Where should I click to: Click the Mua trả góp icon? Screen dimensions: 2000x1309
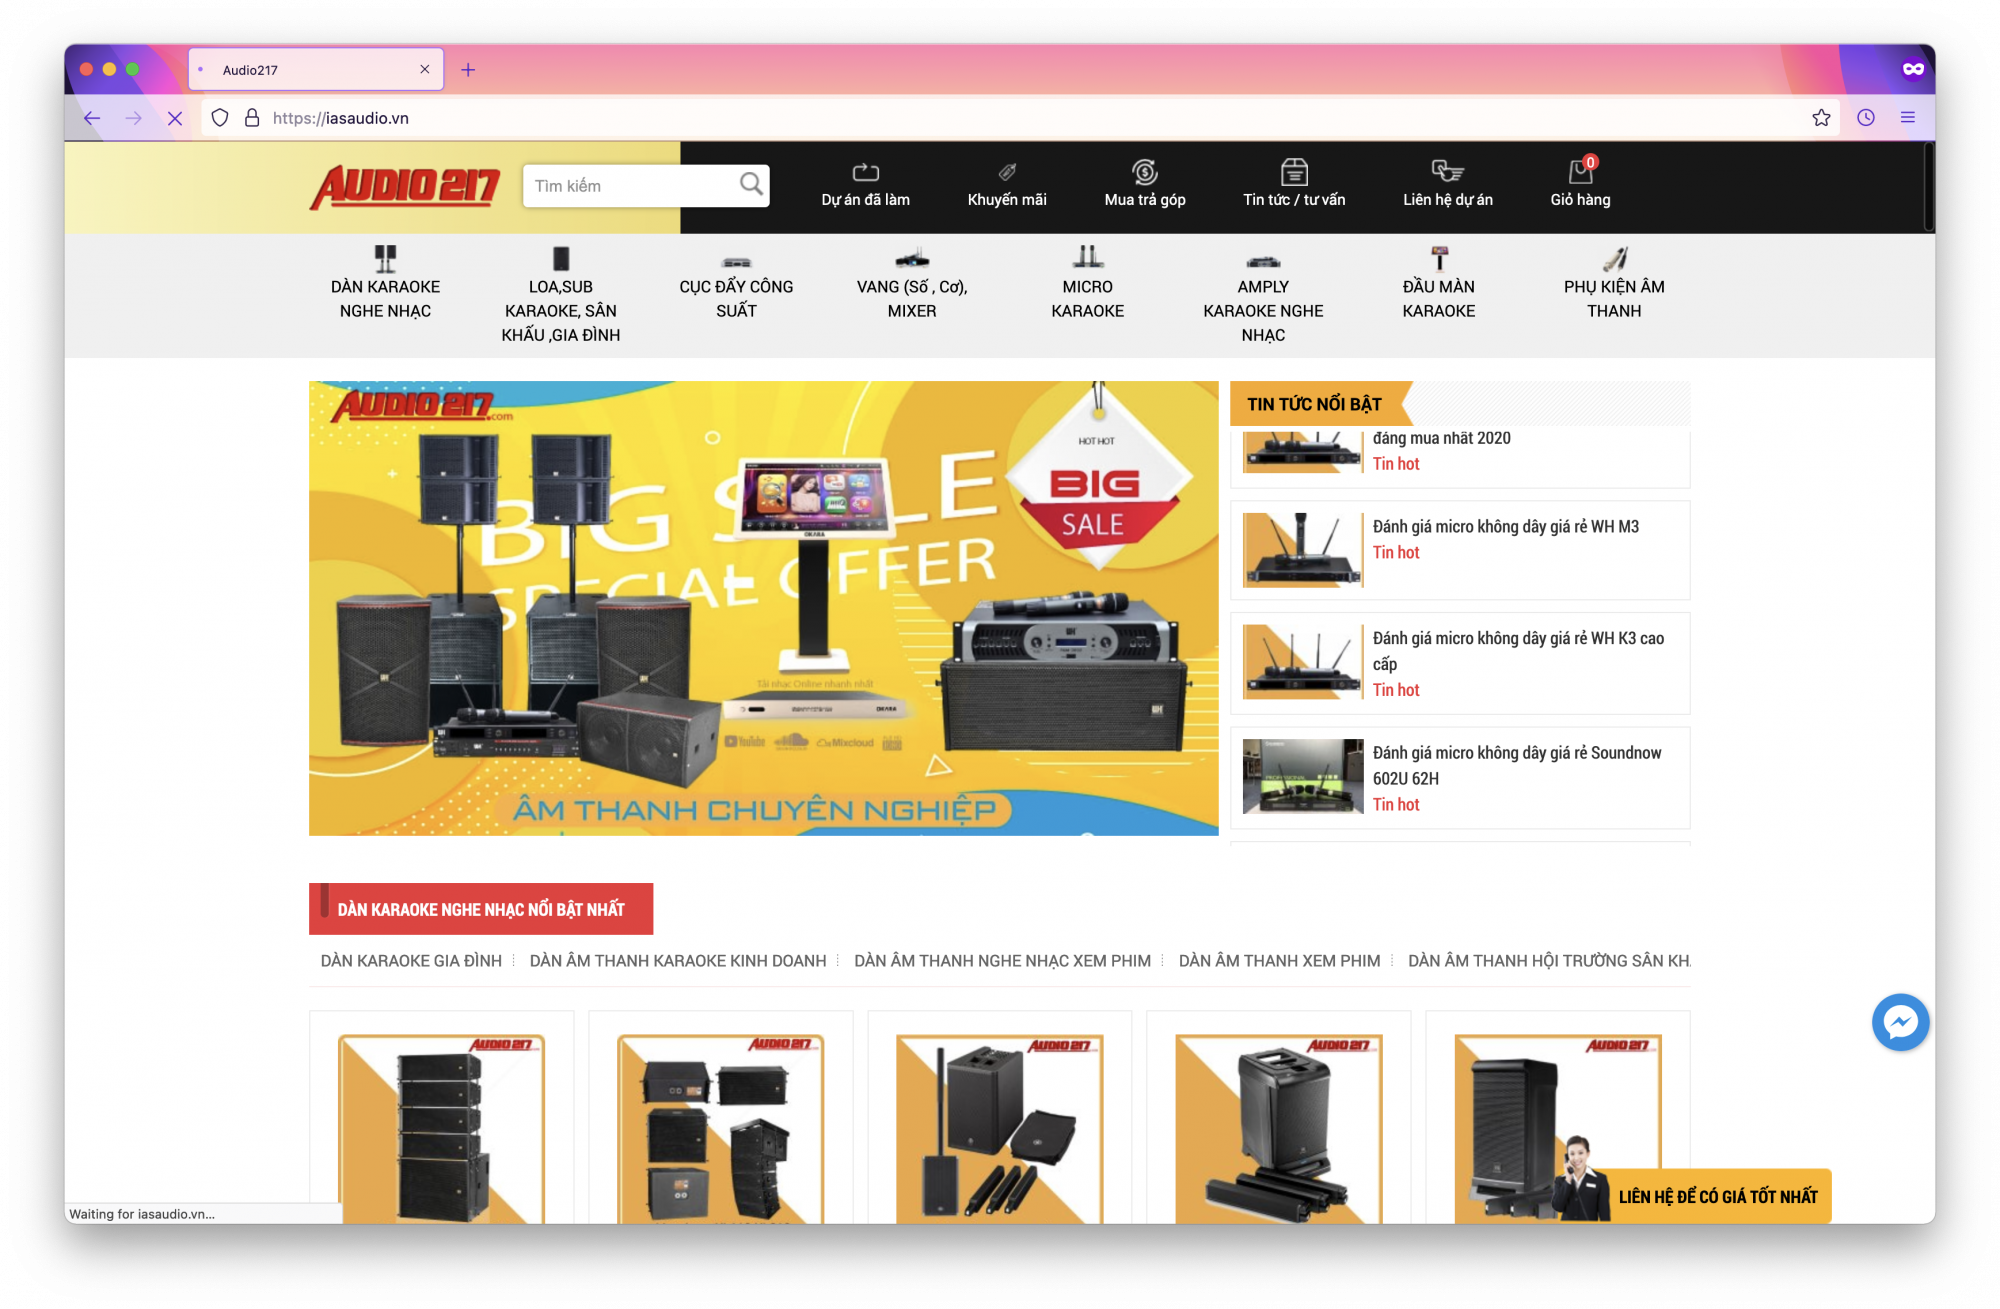[x=1144, y=172]
